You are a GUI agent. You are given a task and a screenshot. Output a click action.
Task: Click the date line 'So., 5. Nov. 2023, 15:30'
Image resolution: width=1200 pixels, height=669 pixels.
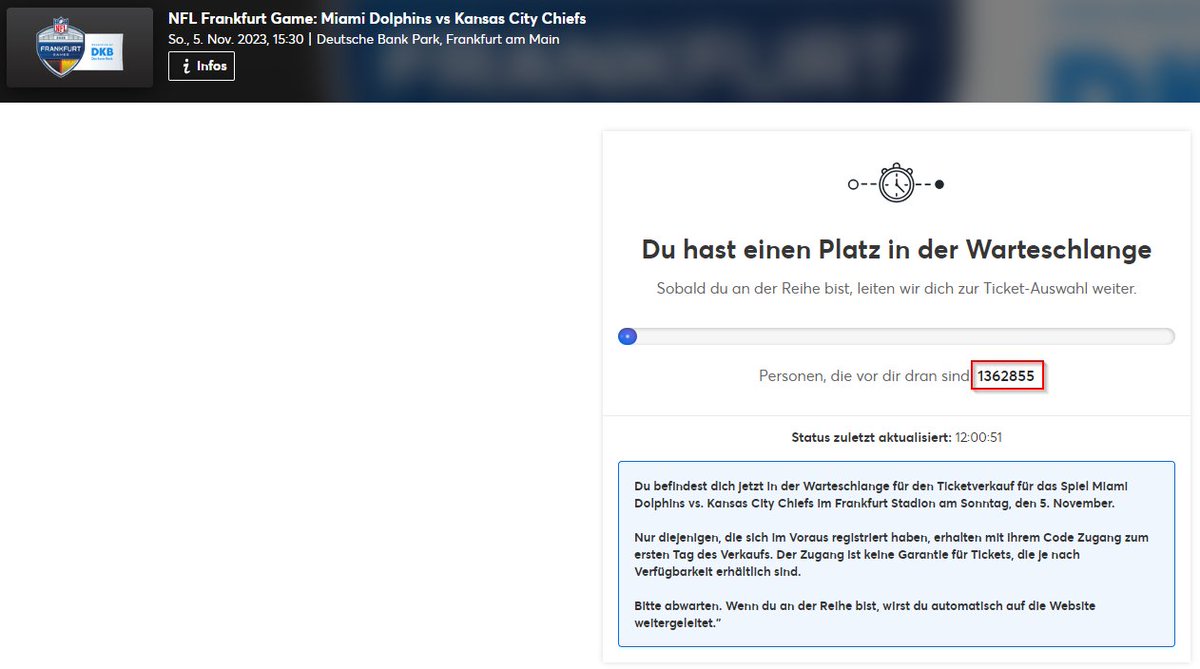[237, 40]
